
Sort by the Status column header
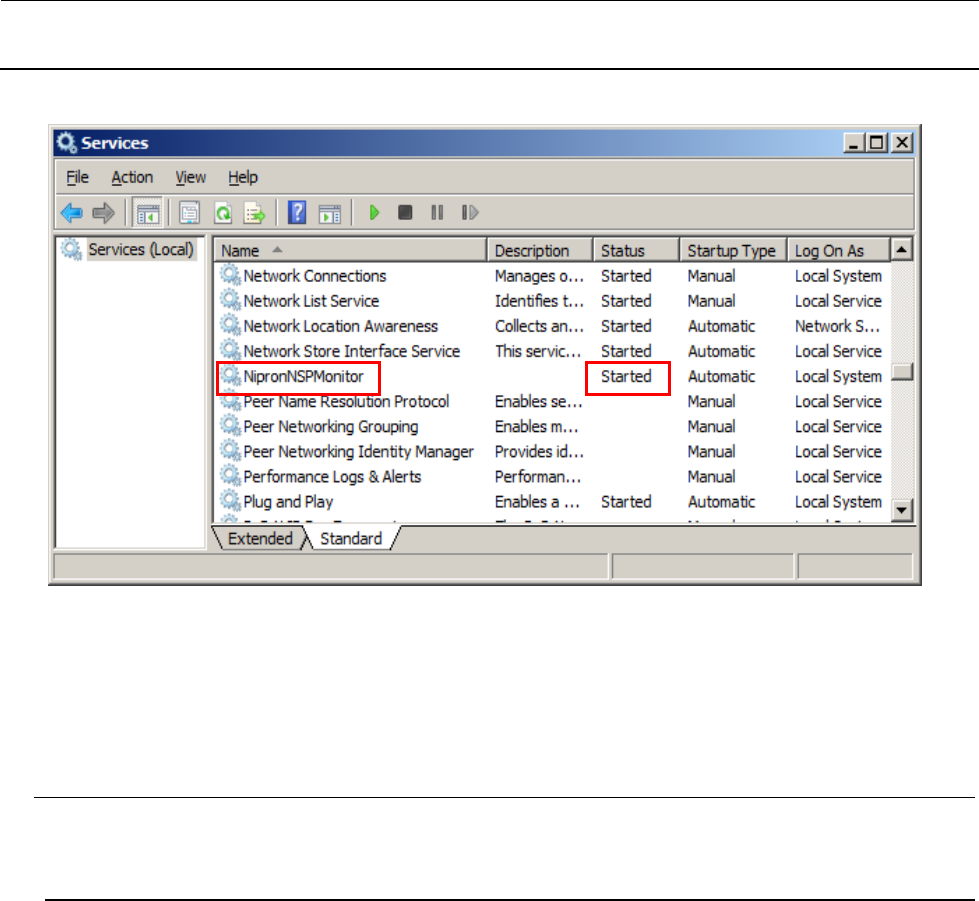pyautogui.click(x=636, y=250)
